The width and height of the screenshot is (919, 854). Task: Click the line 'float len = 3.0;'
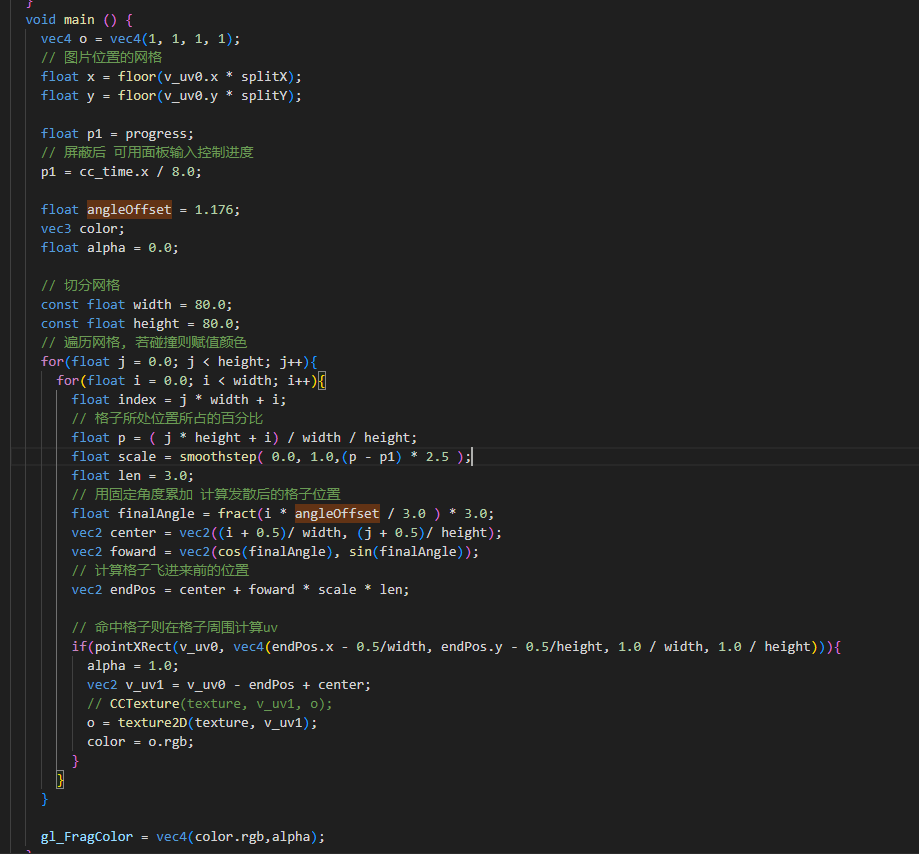tap(133, 475)
